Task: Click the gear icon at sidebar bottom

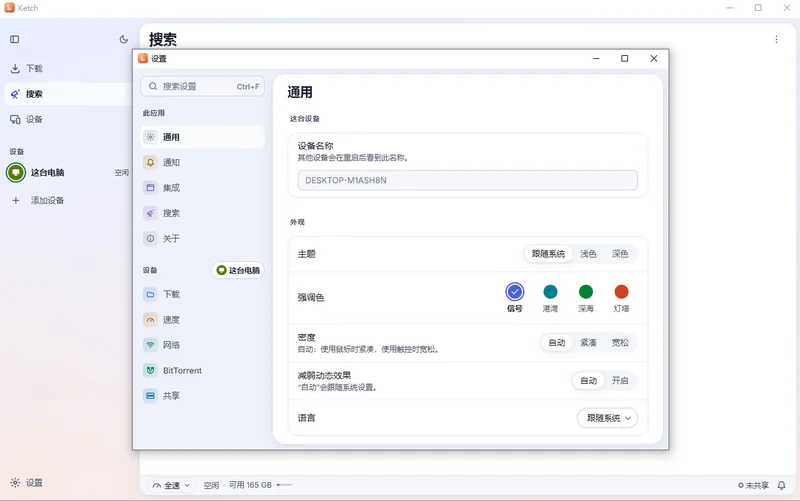Action: (x=15, y=483)
